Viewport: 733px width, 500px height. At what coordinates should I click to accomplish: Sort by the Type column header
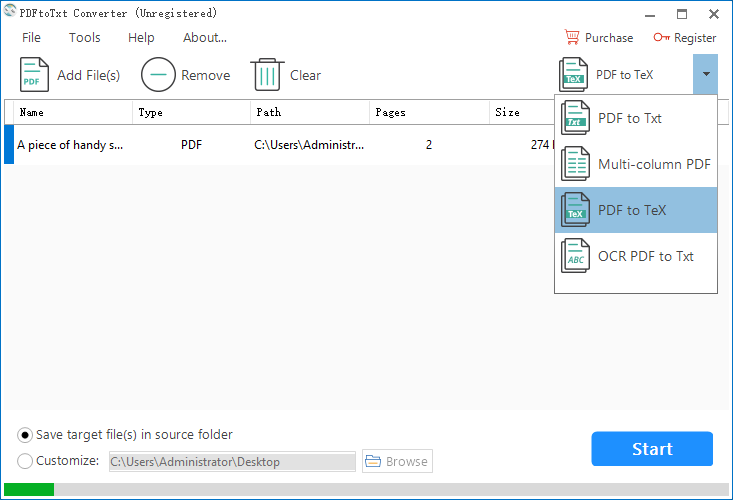pos(192,112)
